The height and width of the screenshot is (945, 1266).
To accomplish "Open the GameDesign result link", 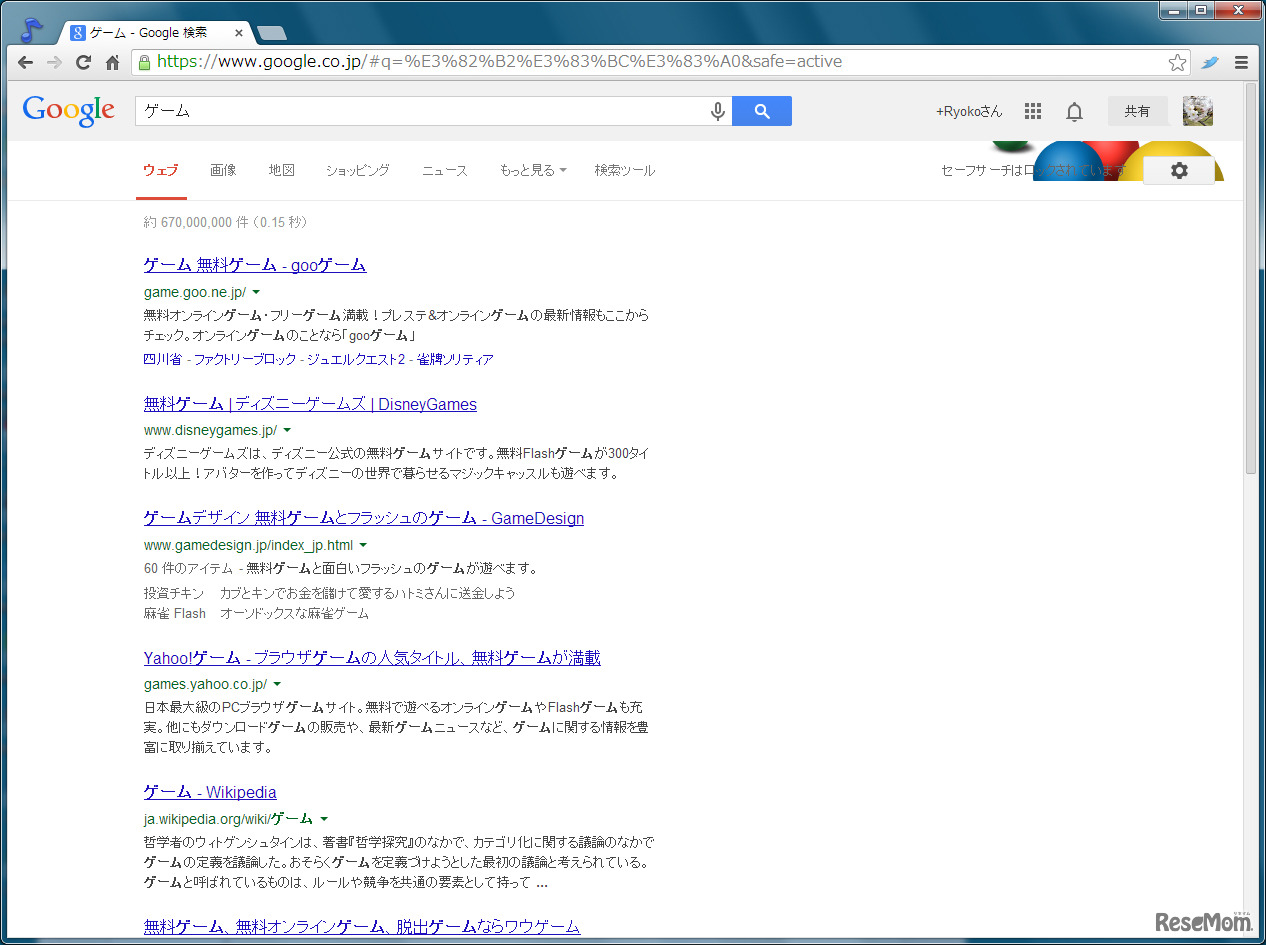I will [x=364, y=518].
